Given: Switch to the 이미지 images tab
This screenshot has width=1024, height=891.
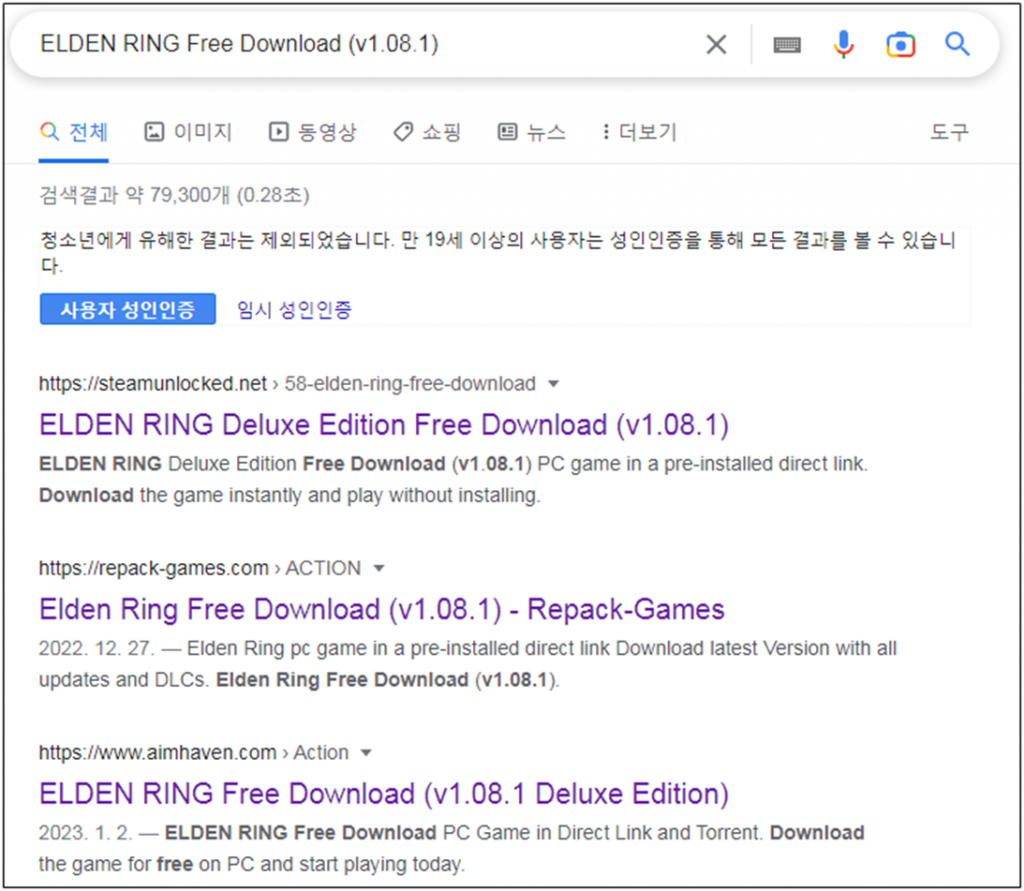Looking at the screenshot, I should coord(188,132).
